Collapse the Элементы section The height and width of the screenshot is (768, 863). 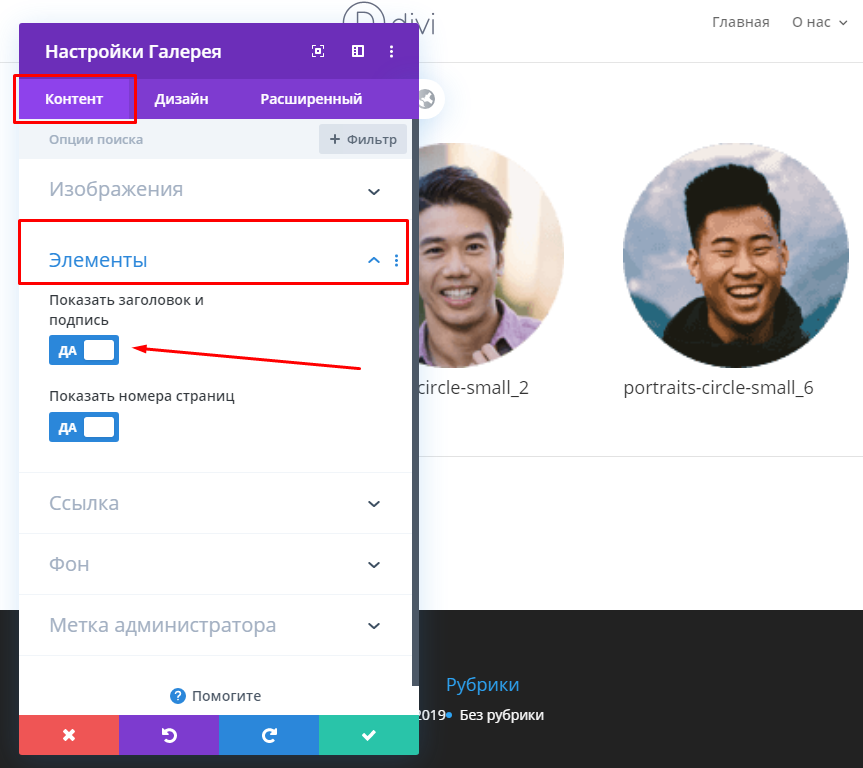(373, 261)
